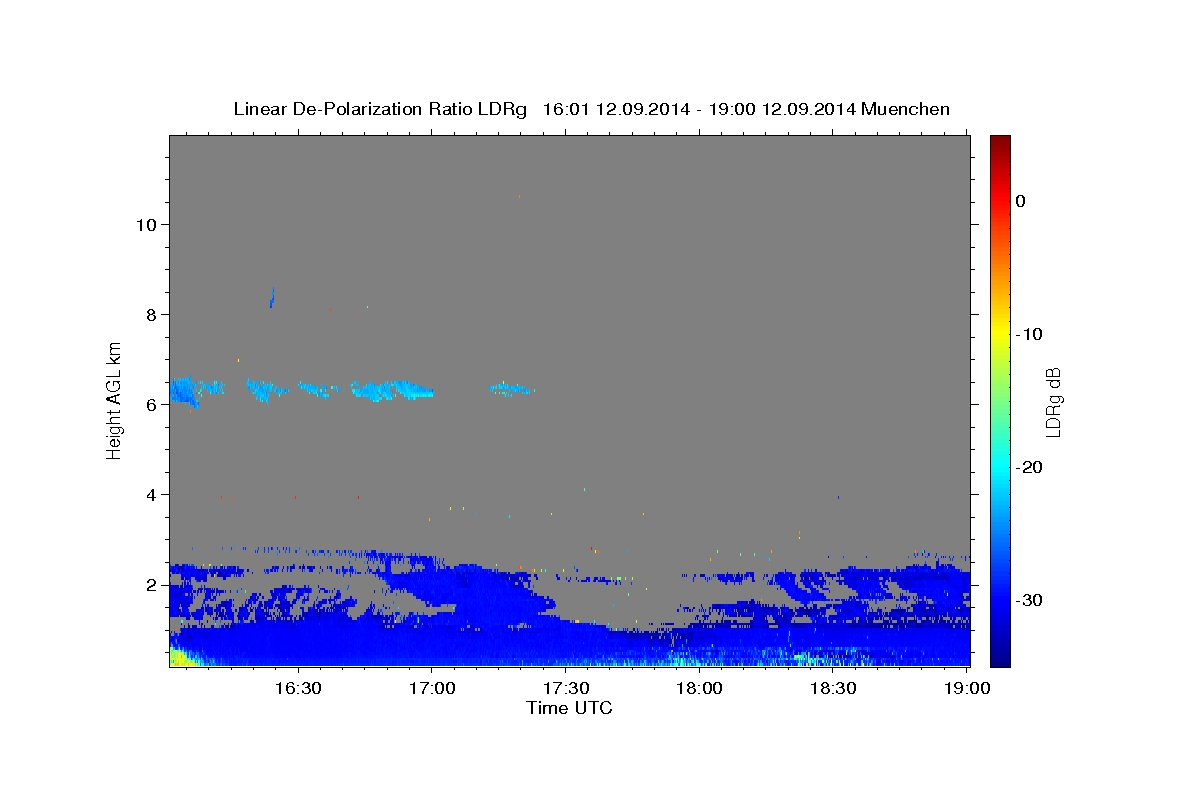The image size is (1200, 800).
Task: Click the small blue streak above 8 km
Action: [x=271, y=298]
